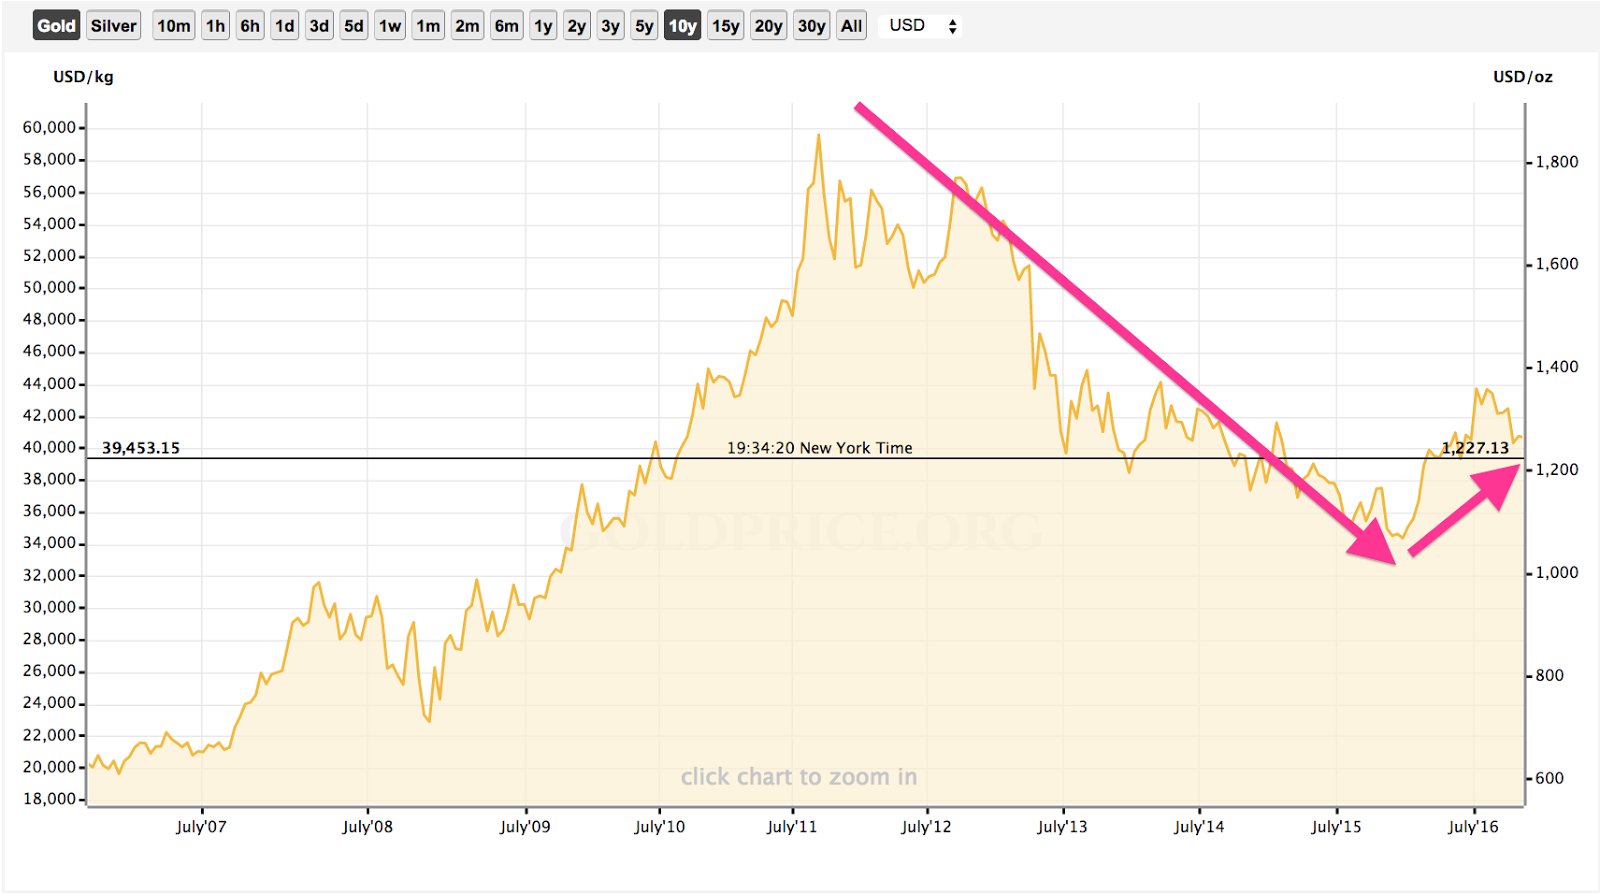Click the active 10y range button
The height and width of the screenshot is (895, 1600).
click(x=683, y=26)
